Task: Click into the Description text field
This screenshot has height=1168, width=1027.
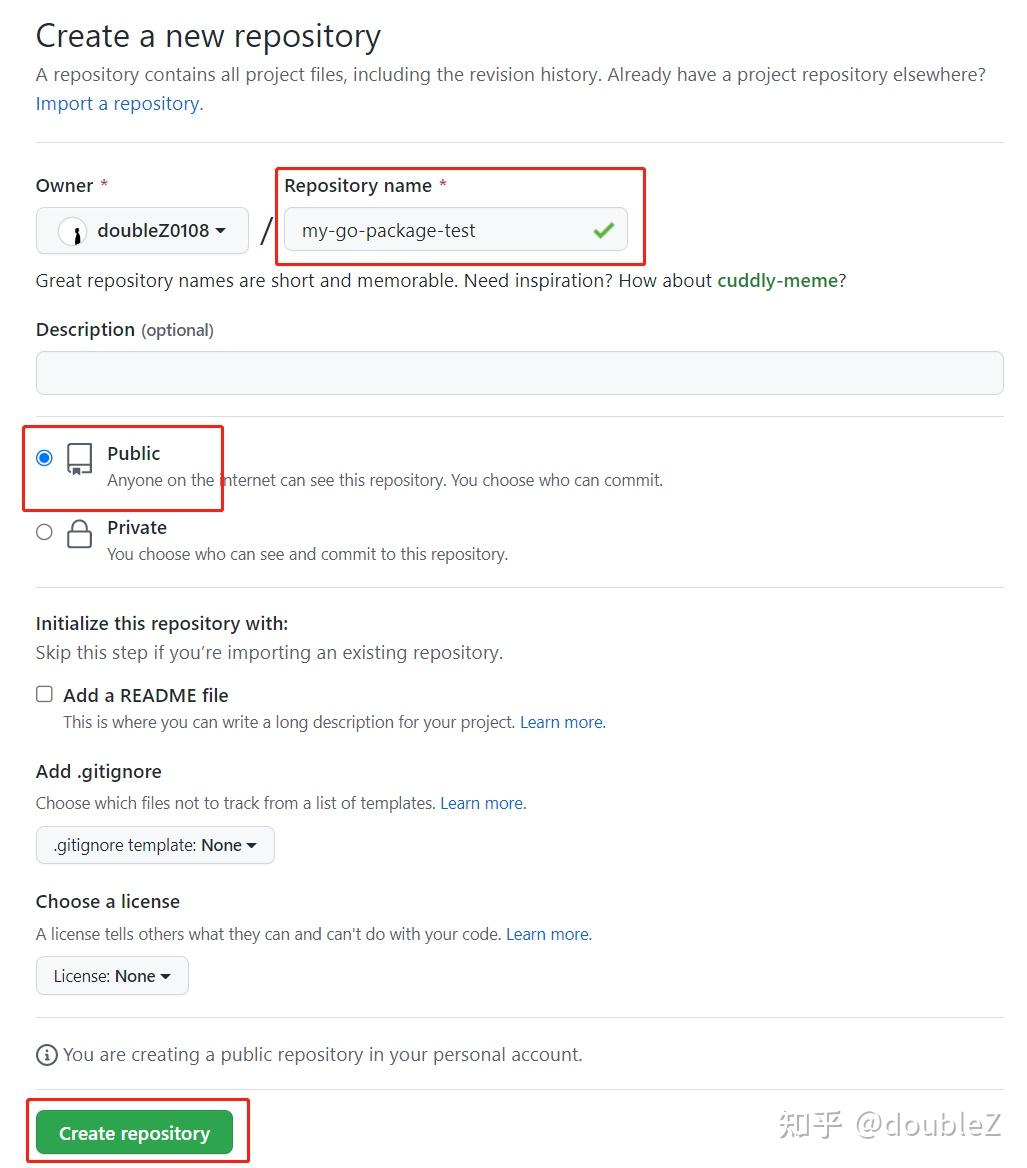Action: click(x=519, y=373)
